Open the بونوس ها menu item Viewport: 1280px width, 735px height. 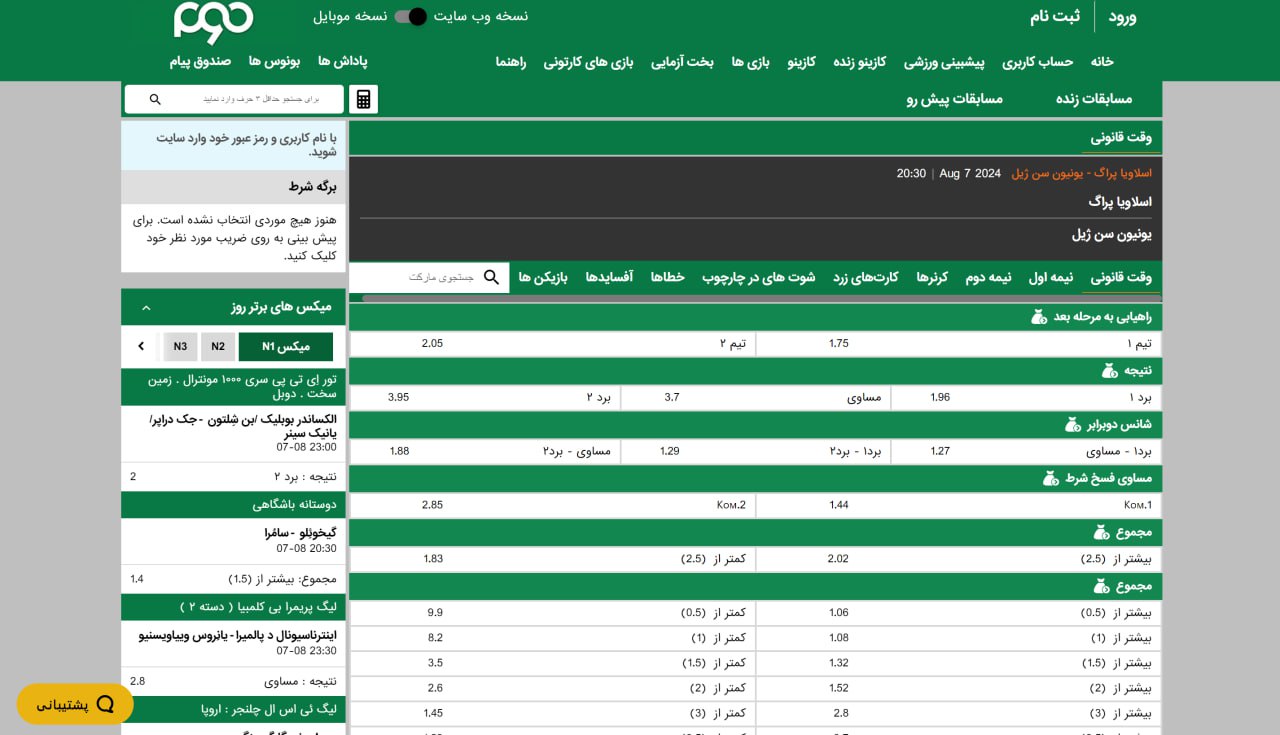[x=274, y=61]
